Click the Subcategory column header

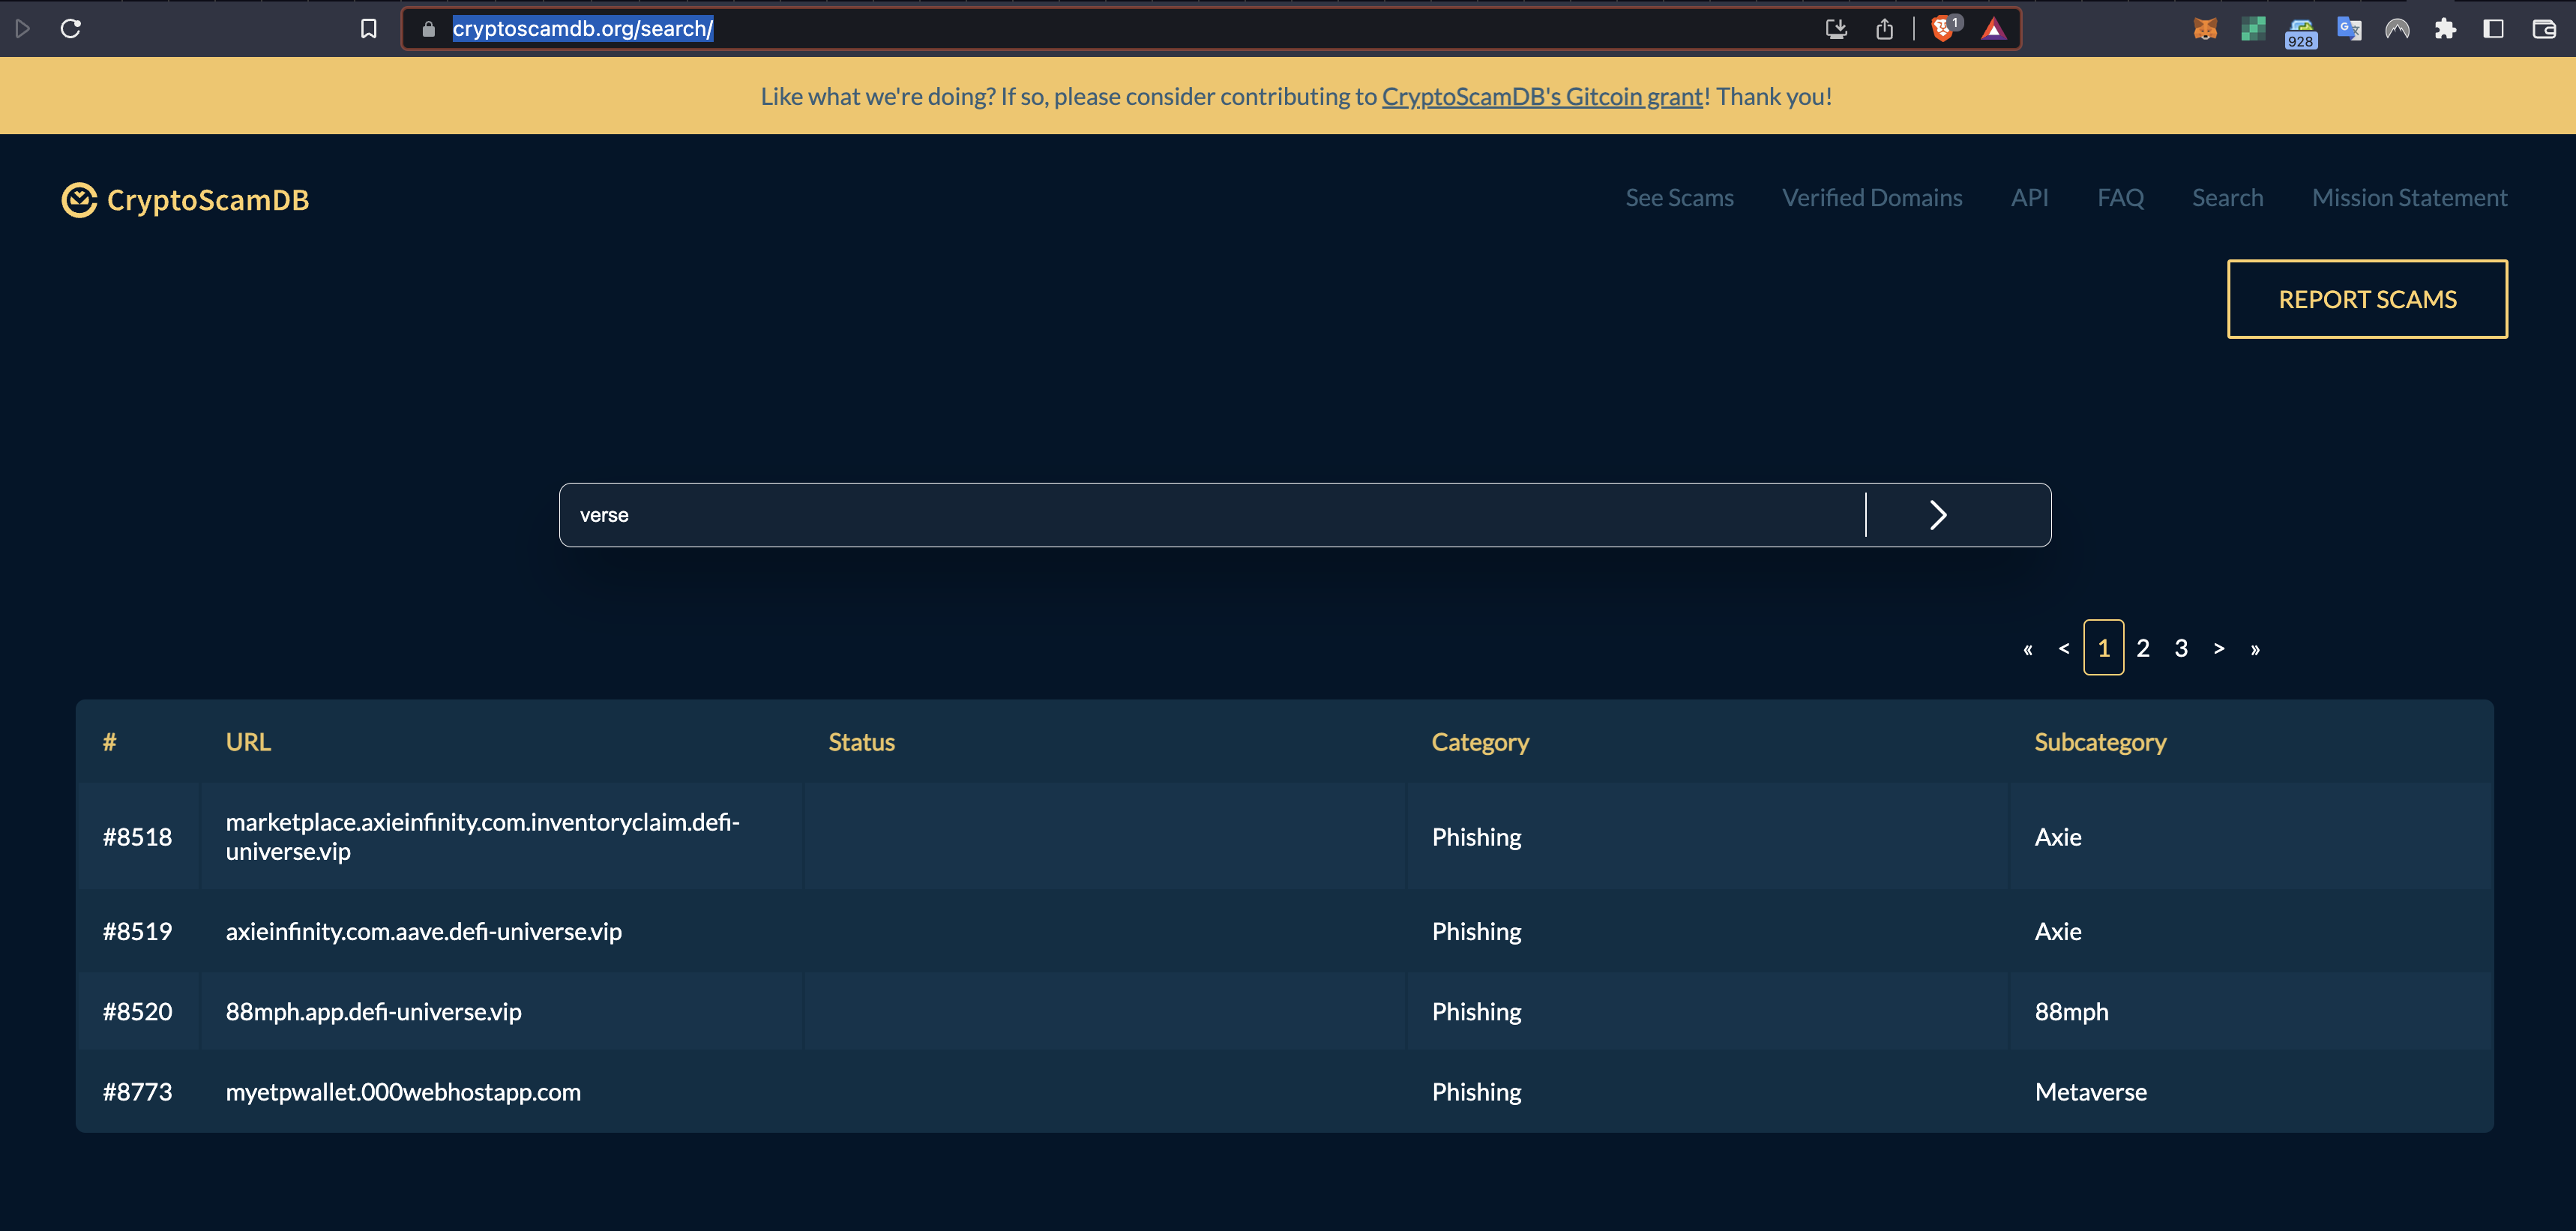pos(2100,742)
